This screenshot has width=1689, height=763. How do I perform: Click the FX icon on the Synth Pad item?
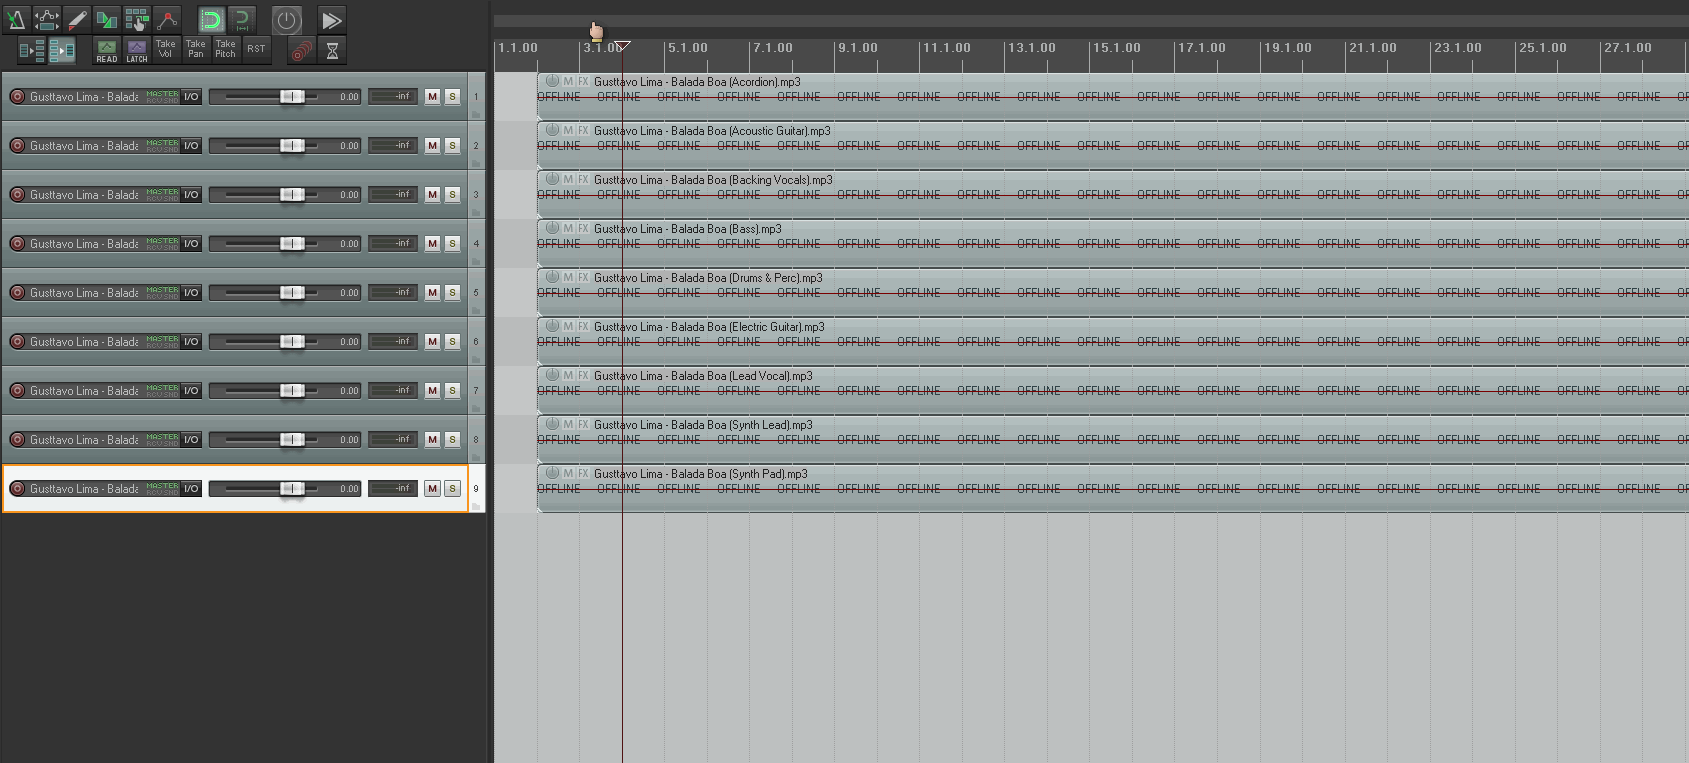583,473
